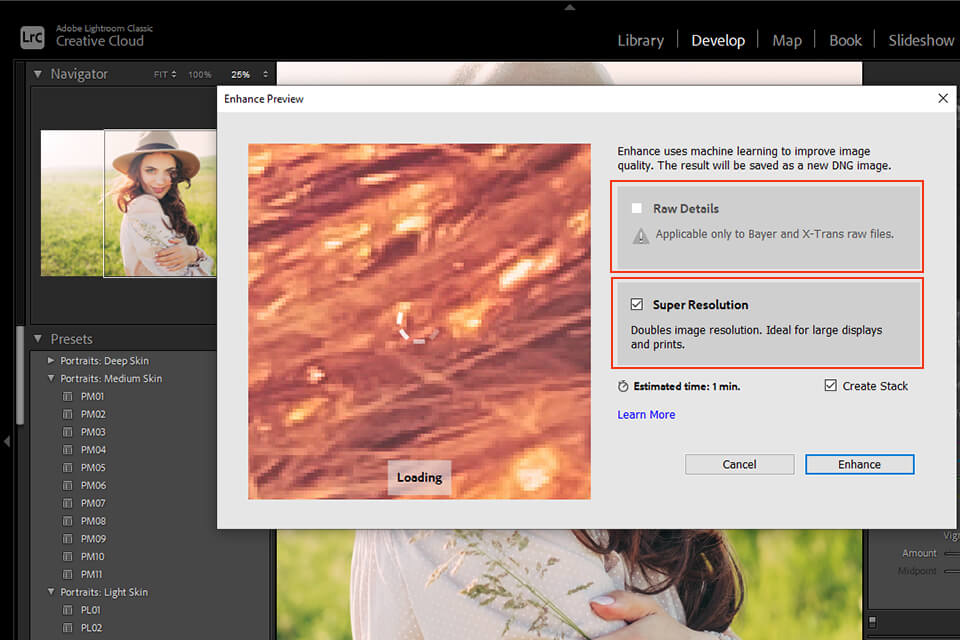Close the Enhance Preview dialog
Screen dimensions: 960x640
click(943, 98)
